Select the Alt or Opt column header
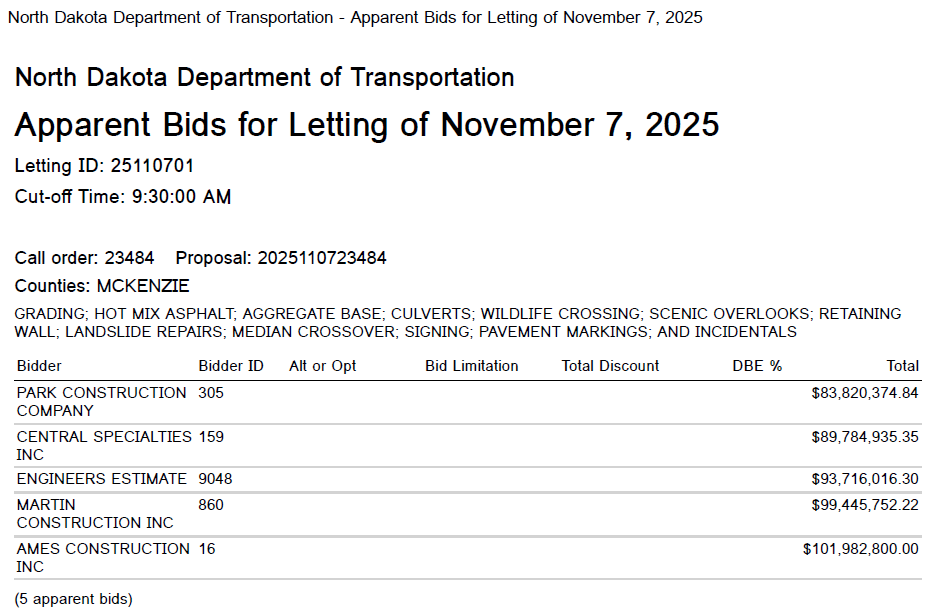Viewport: 952px width, 616px height. click(323, 366)
